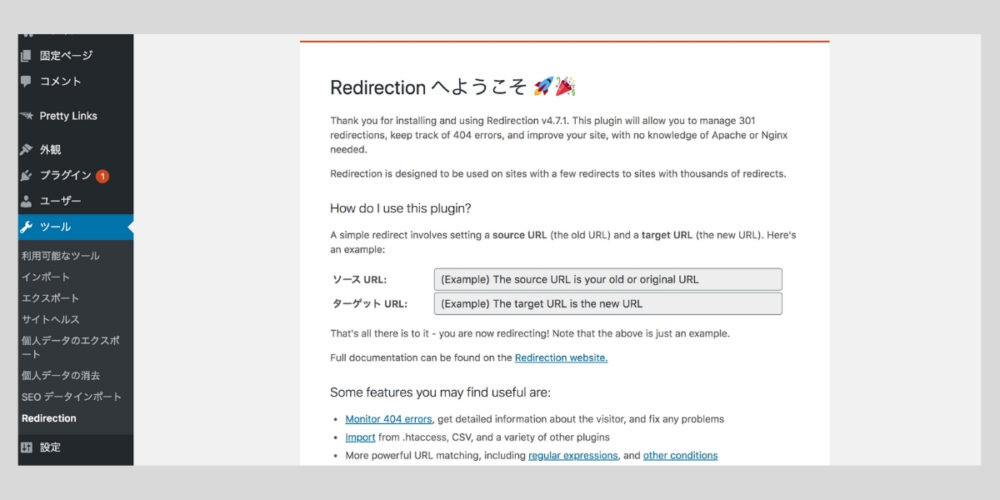The image size is (1000, 500).
Task: Click the 固定ページ pages icon
Action: pos(26,56)
